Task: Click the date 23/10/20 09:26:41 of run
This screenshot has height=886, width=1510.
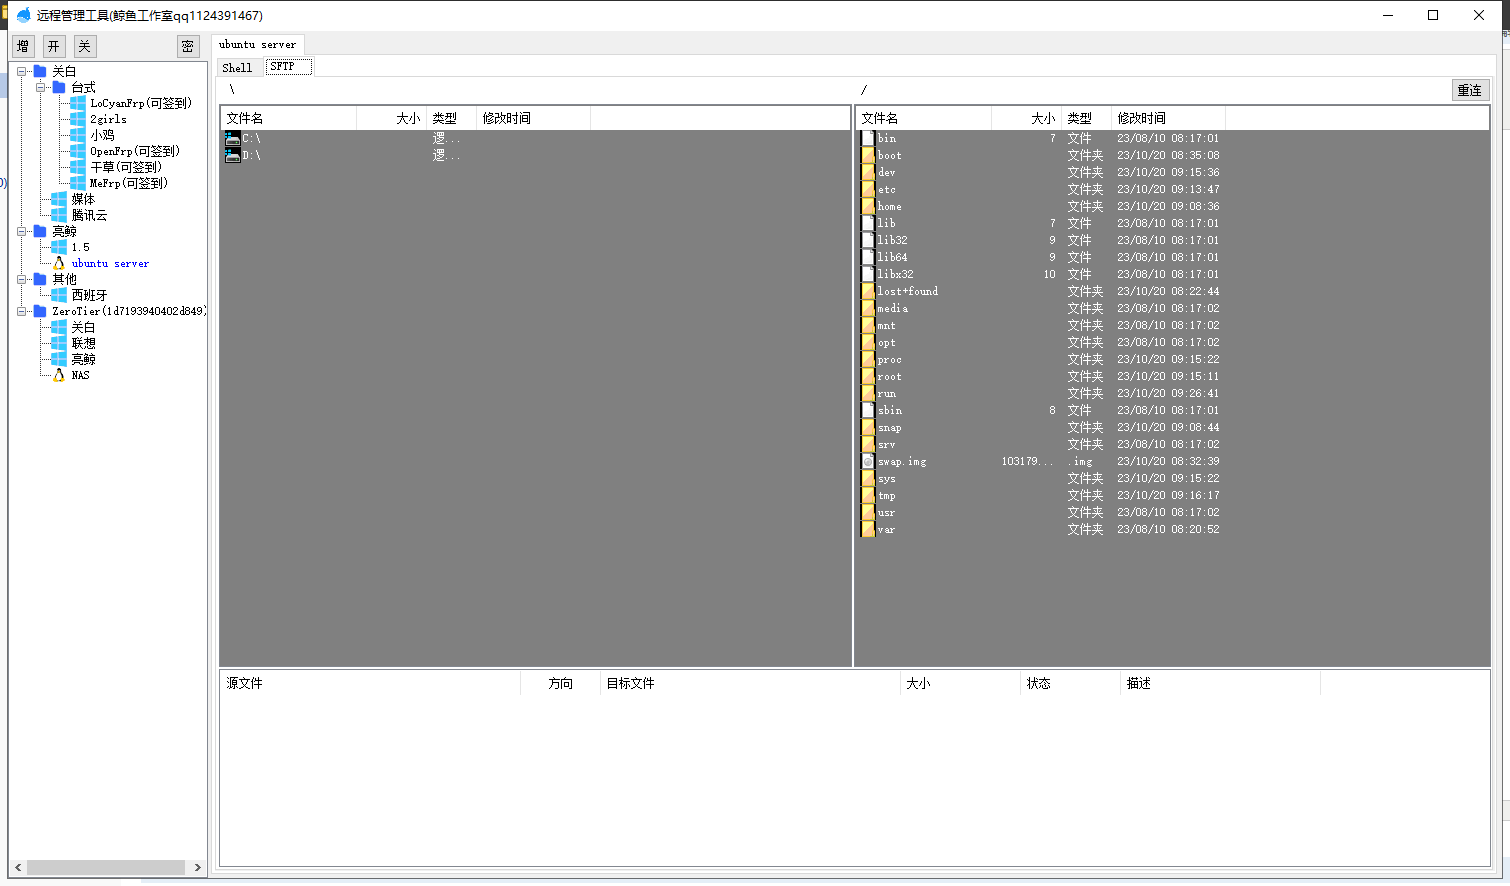Action: (x=1168, y=393)
